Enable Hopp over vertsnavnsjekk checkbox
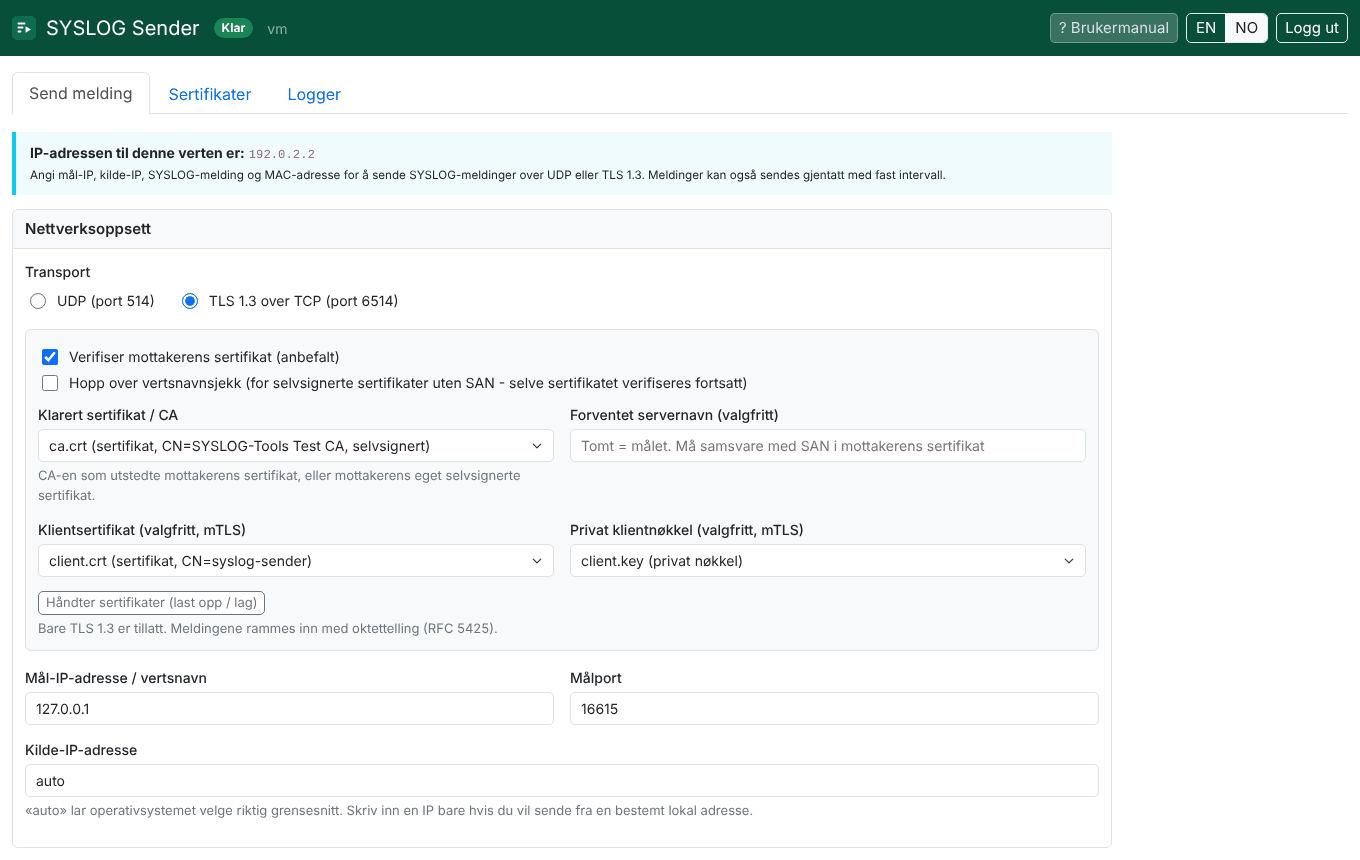This screenshot has width=1360, height=860. [x=50, y=383]
